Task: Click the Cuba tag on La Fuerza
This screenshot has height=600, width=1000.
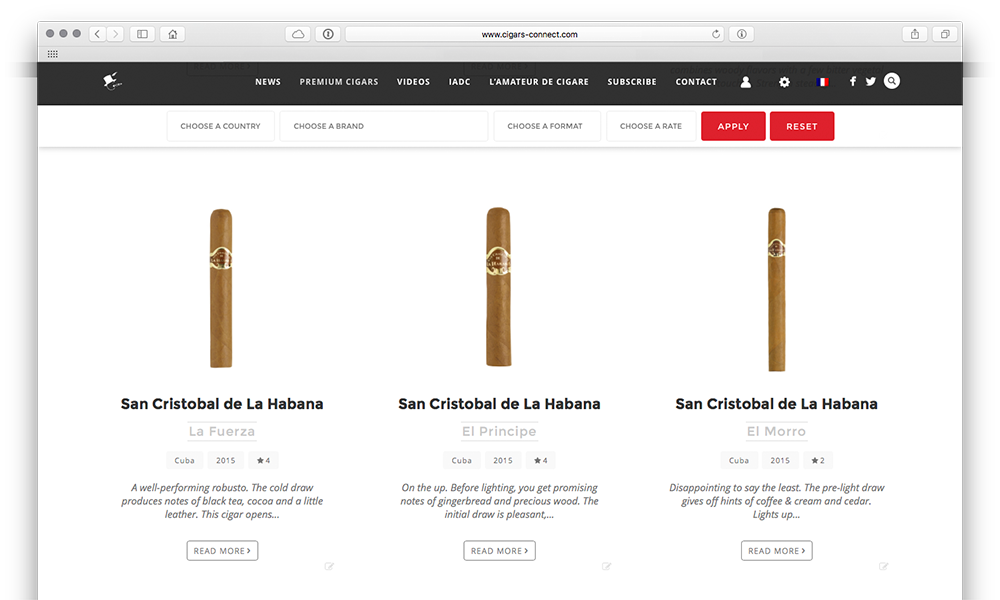Action: 184,460
